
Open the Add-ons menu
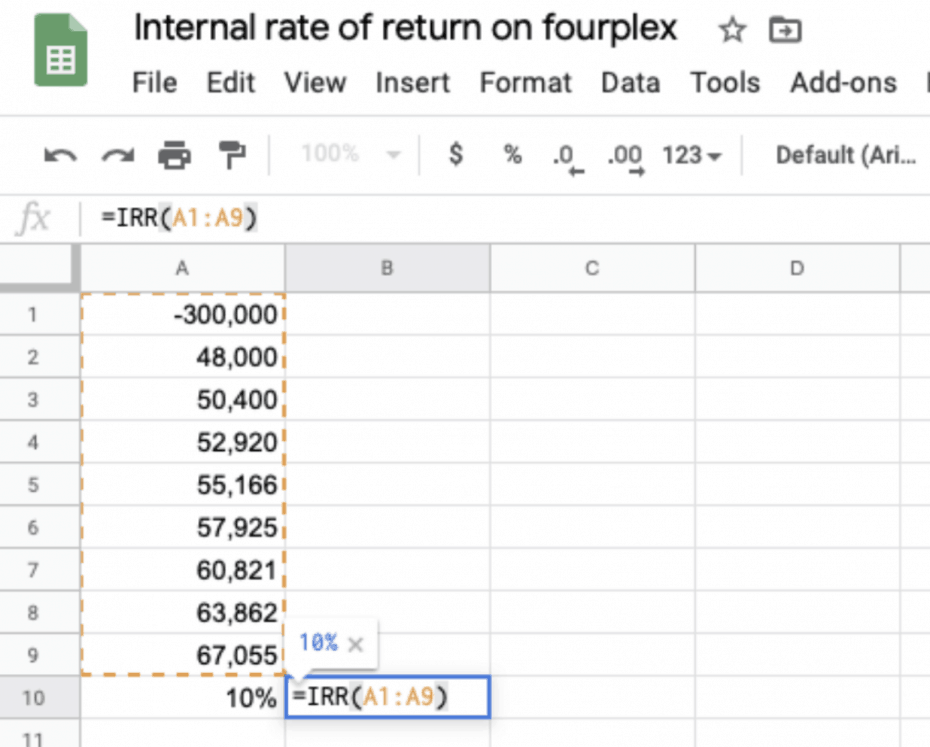coord(843,82)
